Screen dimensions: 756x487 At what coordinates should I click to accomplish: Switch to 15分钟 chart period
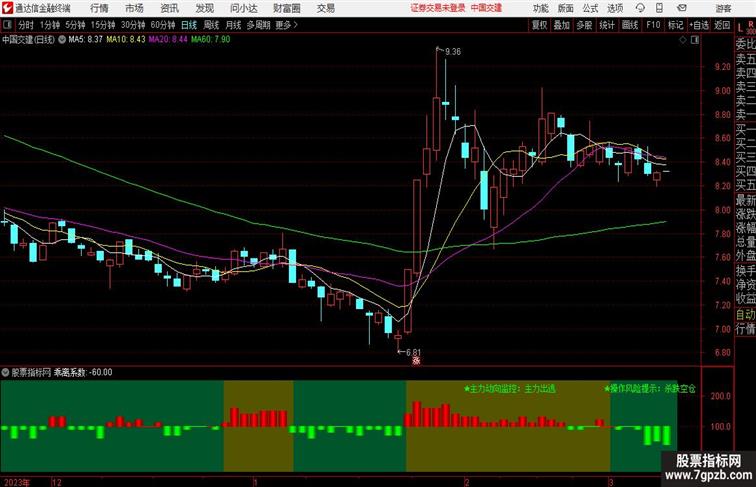click(x=103, y=25)
